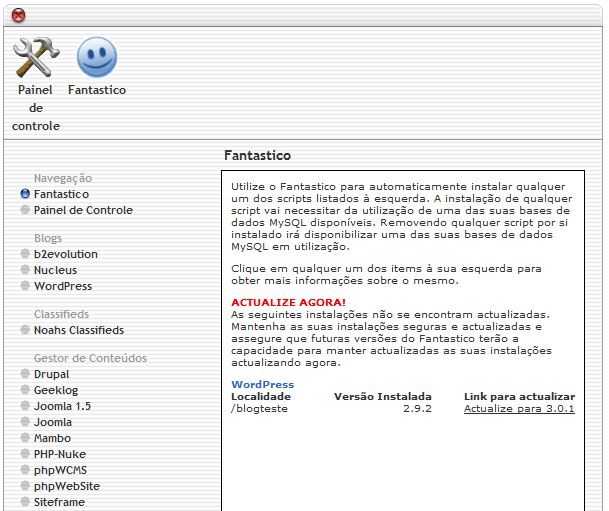Viewport: 609px width, 511px height.
Task: Open the PHP-Nuke script page
Action: [60, 454]
